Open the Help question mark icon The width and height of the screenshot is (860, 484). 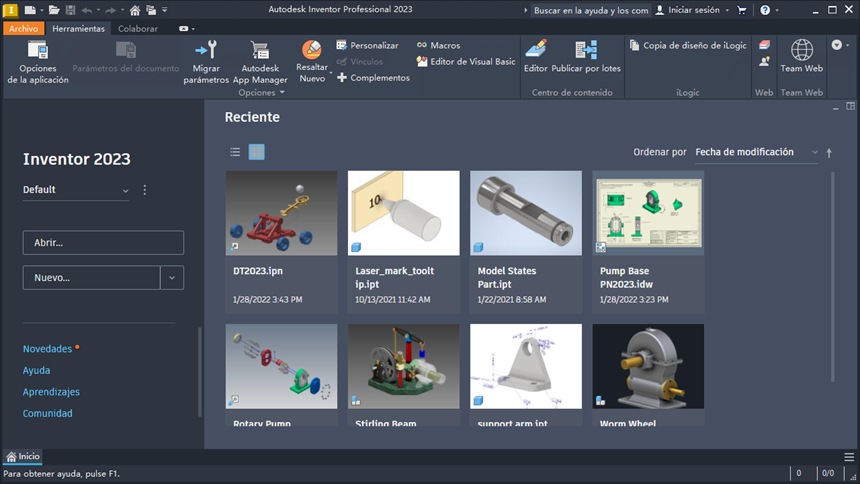(765, 10)
